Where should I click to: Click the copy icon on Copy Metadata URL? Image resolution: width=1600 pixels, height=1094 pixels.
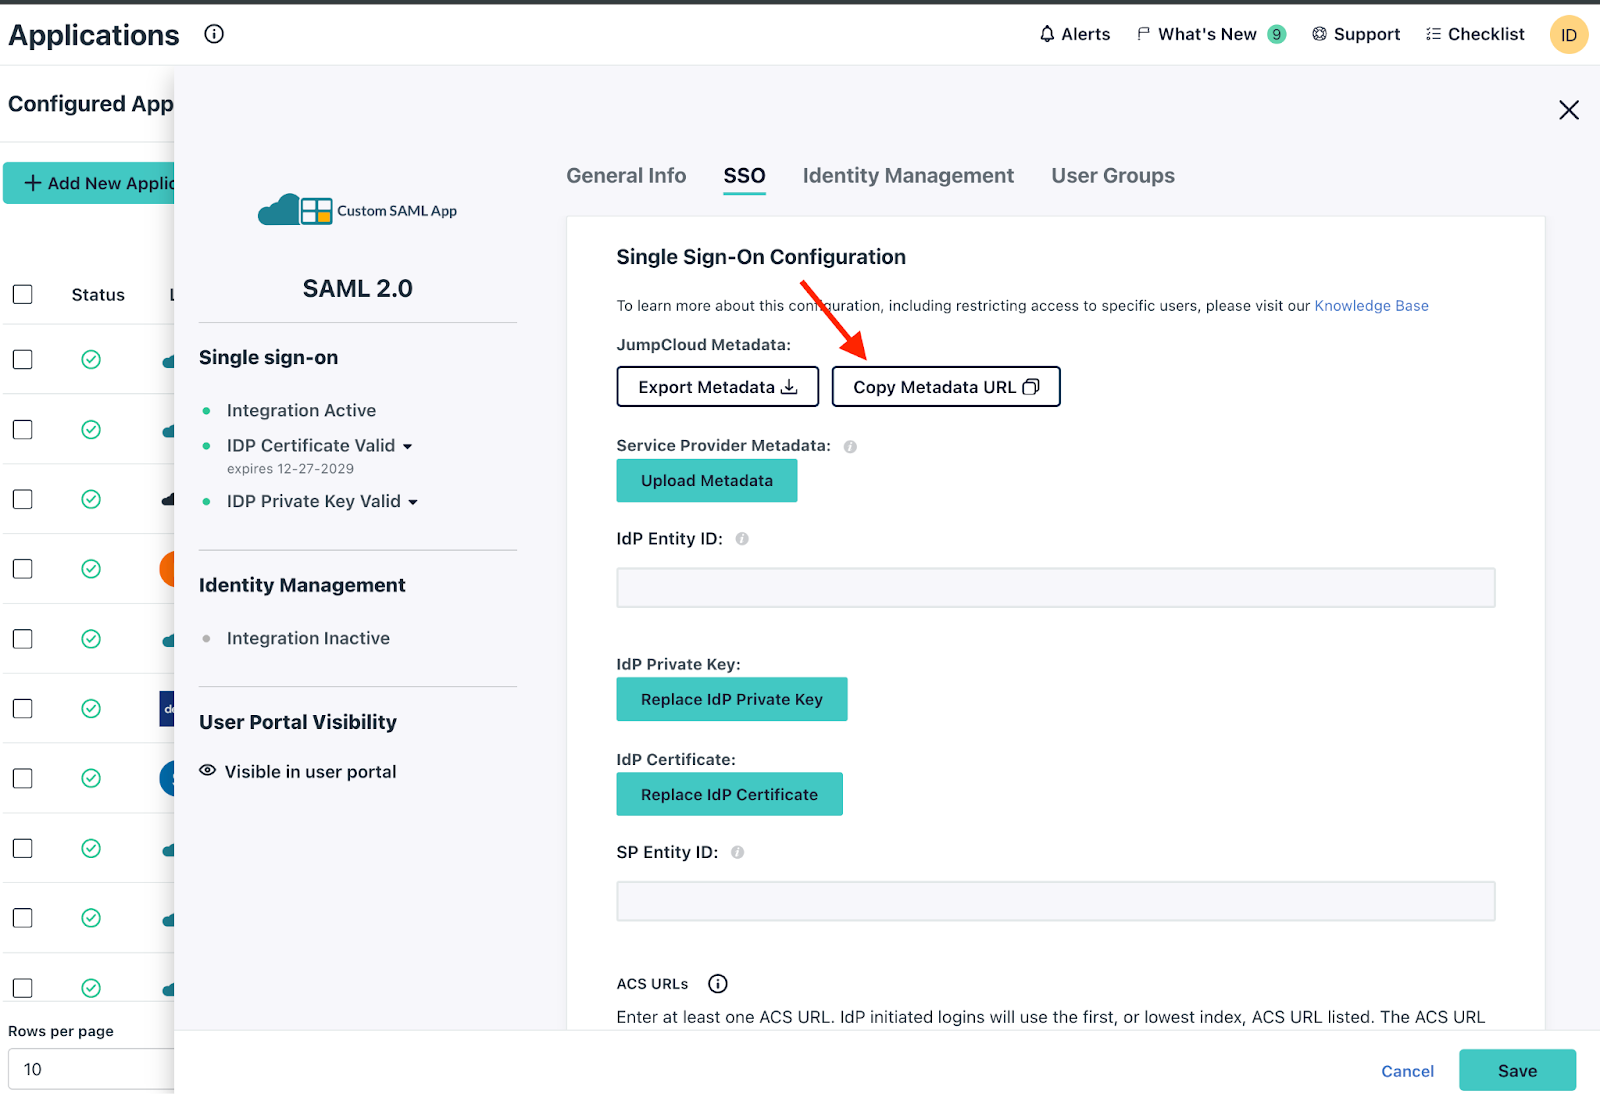coord(1031,387)
